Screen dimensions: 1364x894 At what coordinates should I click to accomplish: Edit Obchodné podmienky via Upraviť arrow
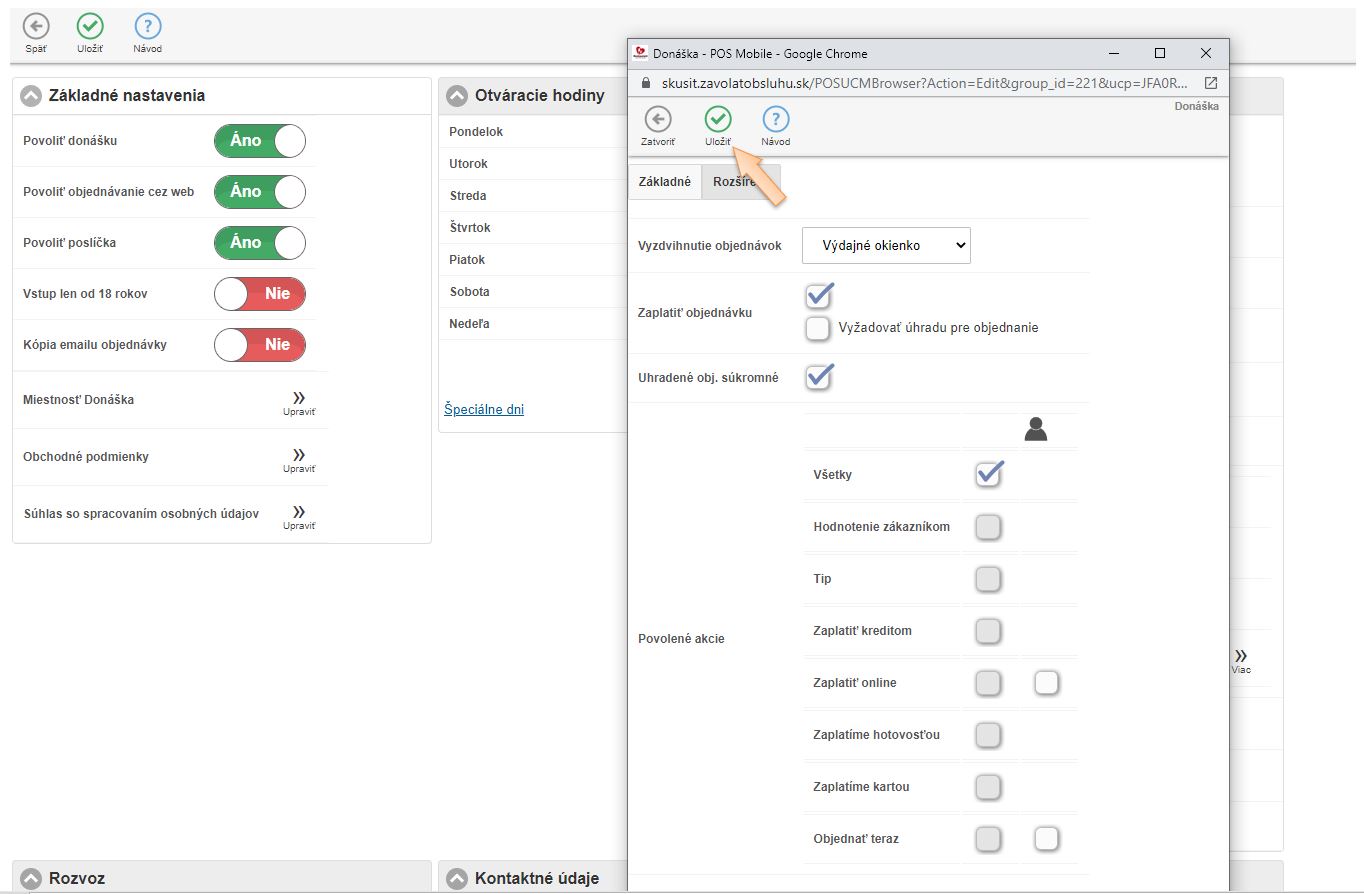[298, 457]
